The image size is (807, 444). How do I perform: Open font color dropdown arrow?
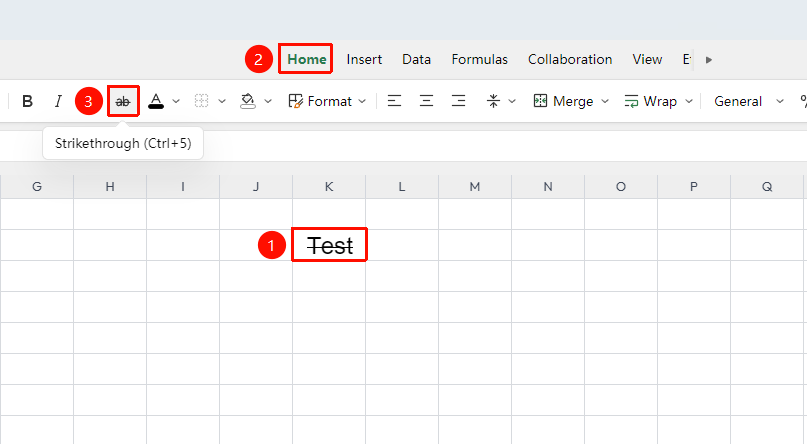[176, 101]
